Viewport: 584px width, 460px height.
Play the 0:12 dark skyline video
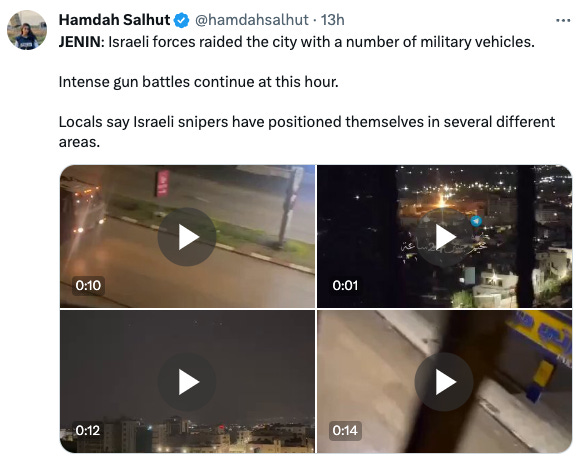point(187,382)
